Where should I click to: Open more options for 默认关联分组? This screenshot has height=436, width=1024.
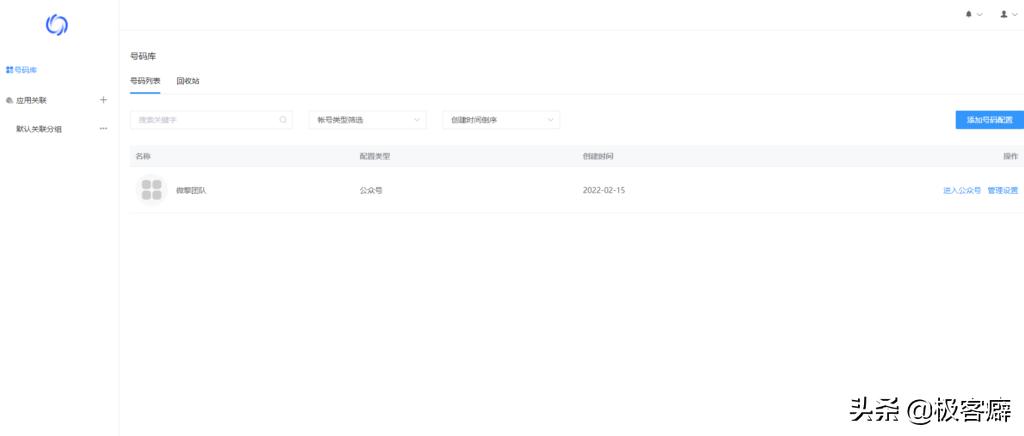[x=103, y=129]
